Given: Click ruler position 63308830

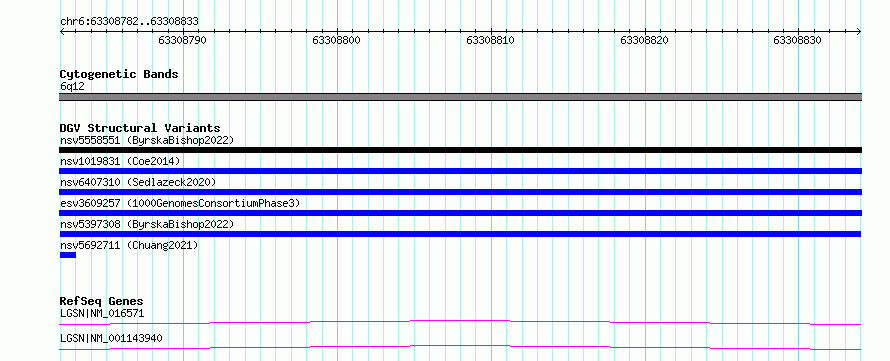Looking at the screenshot, I should [x=797, y=40].
